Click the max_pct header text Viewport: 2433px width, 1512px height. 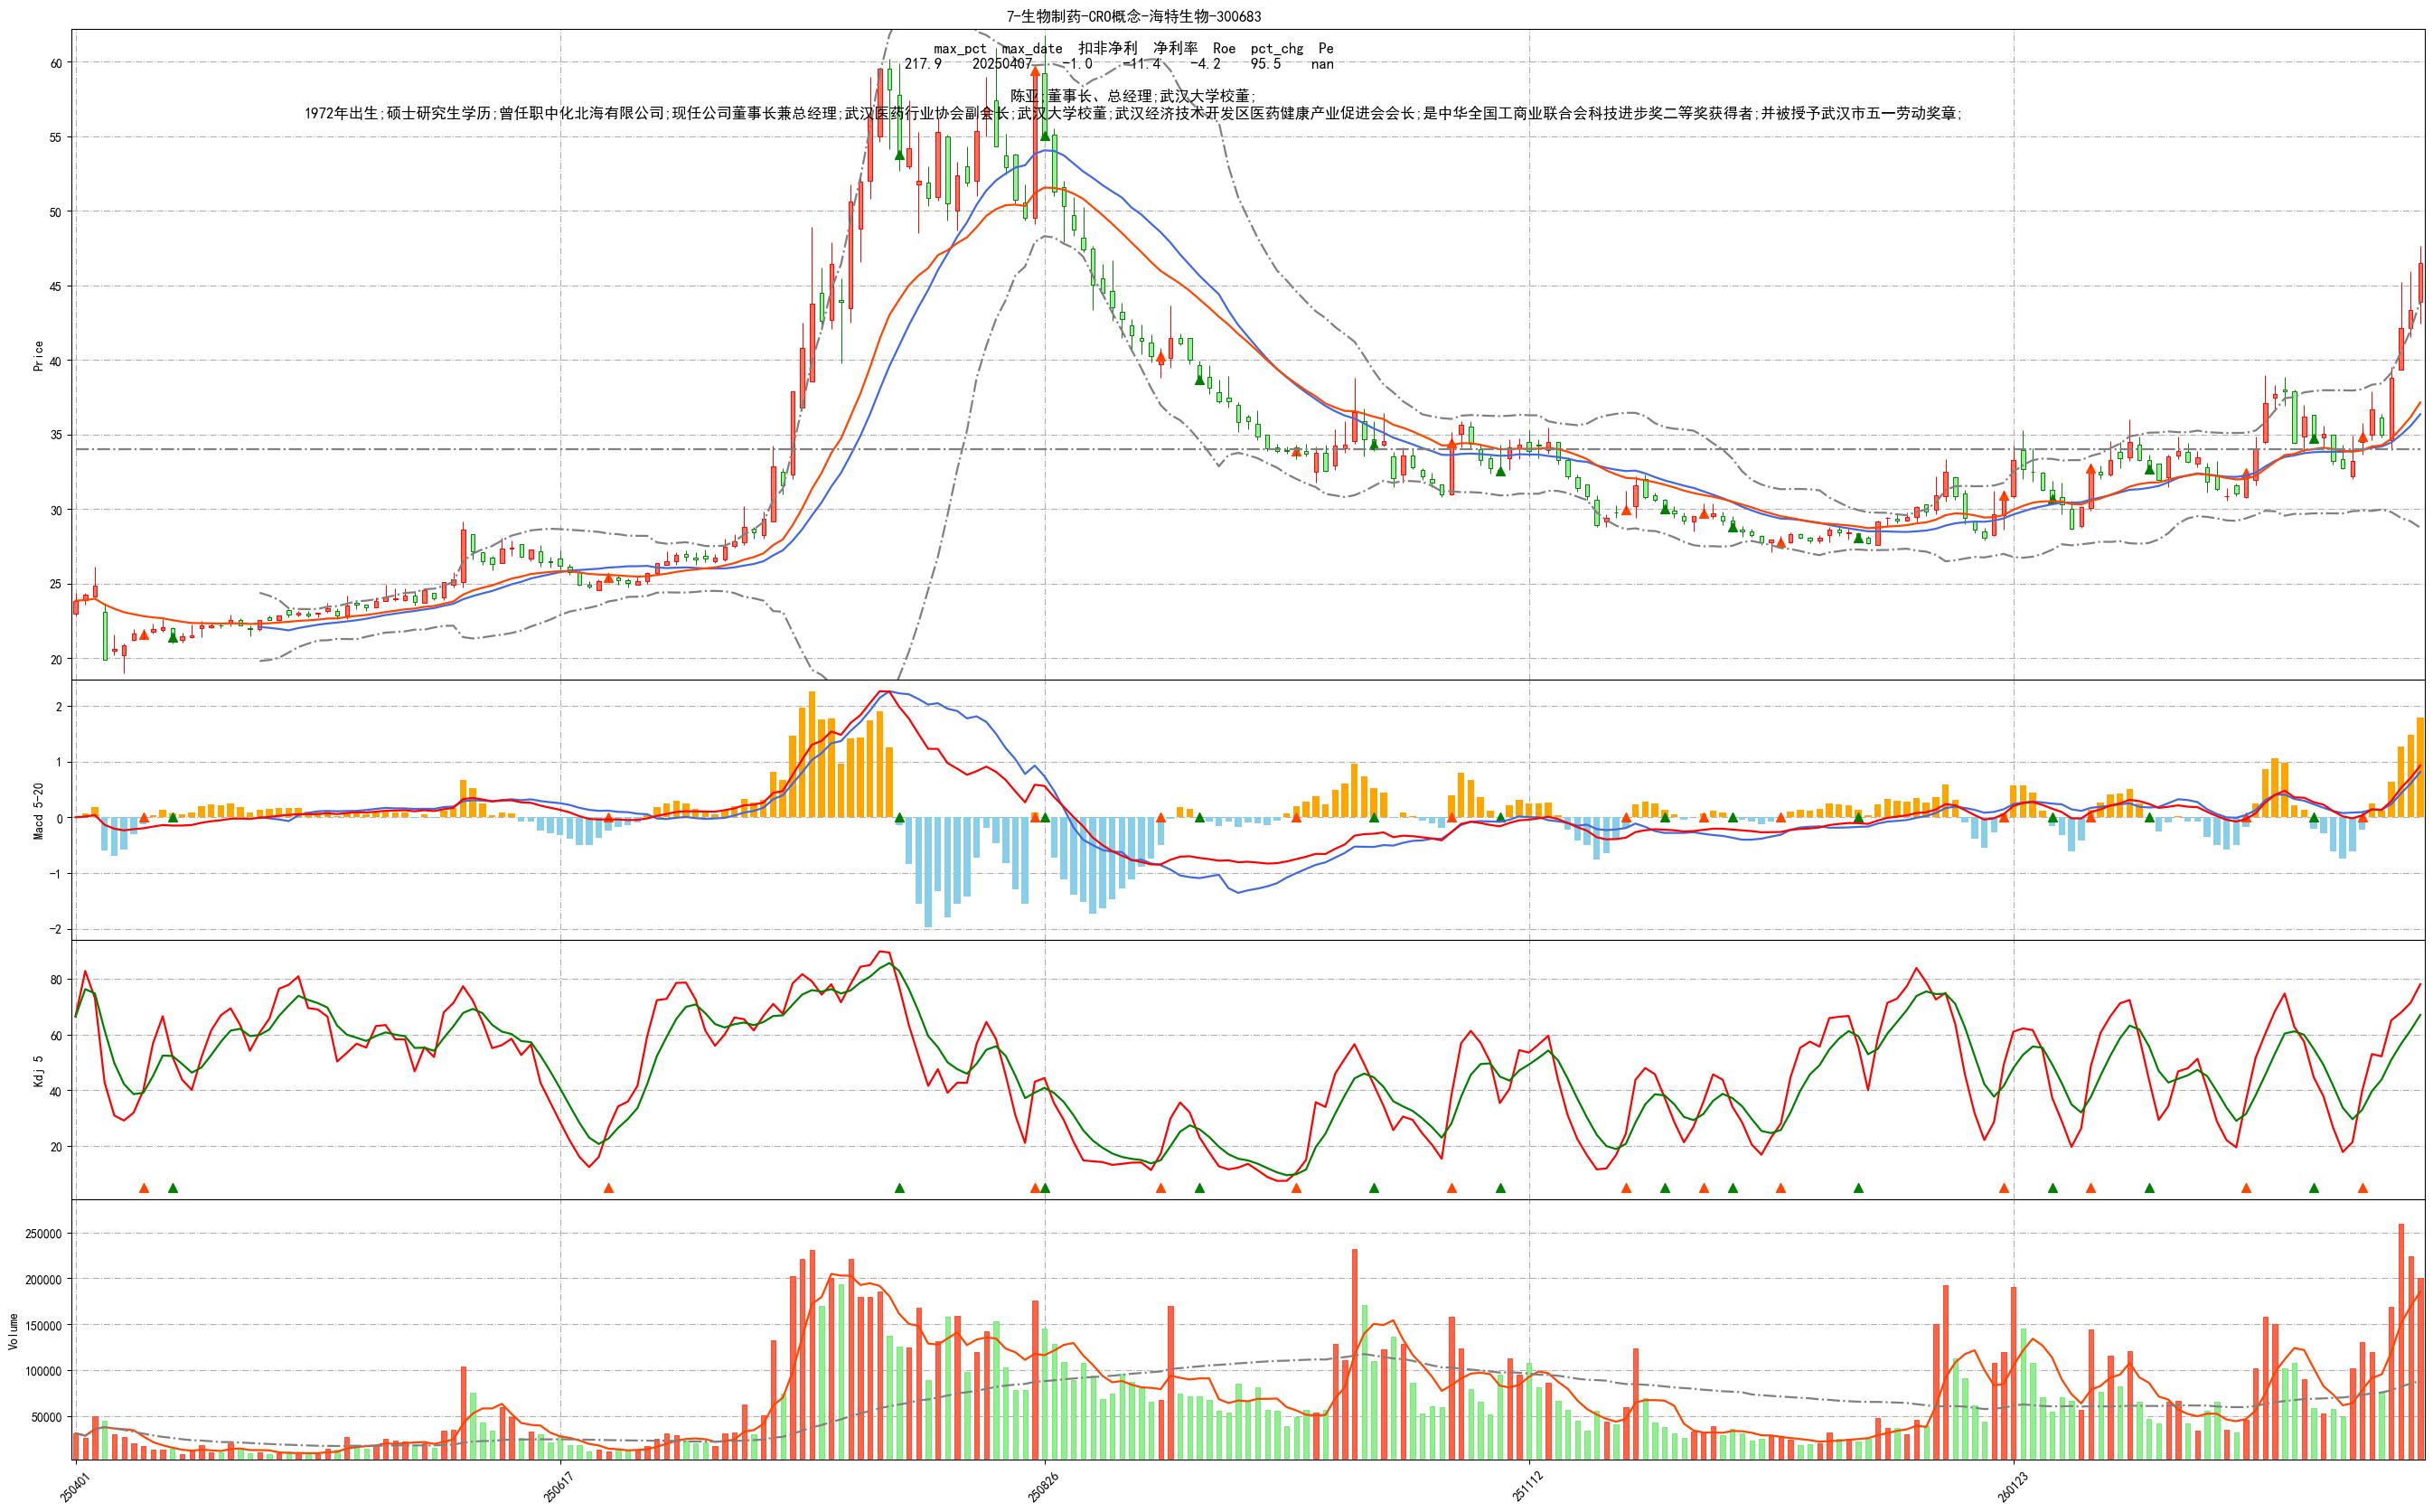tap(960, 48)
